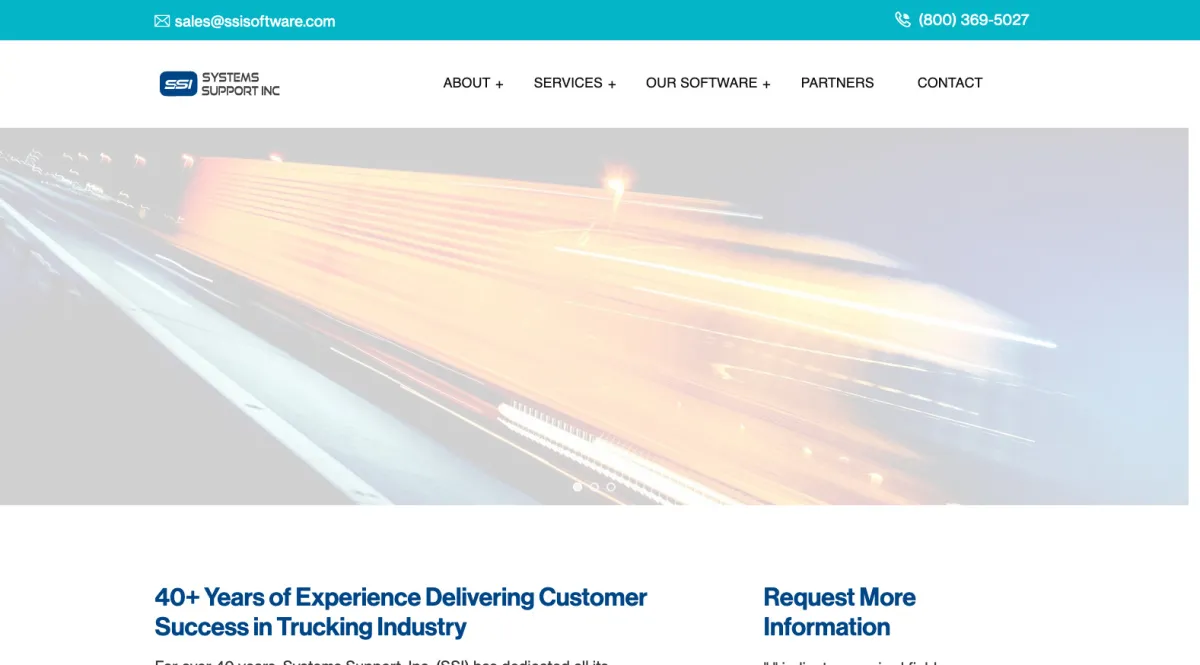The width and height of the screenshot is (1200, 665).
Task: Expand the plus sign next to SERVICES
Action: [612, 84]
